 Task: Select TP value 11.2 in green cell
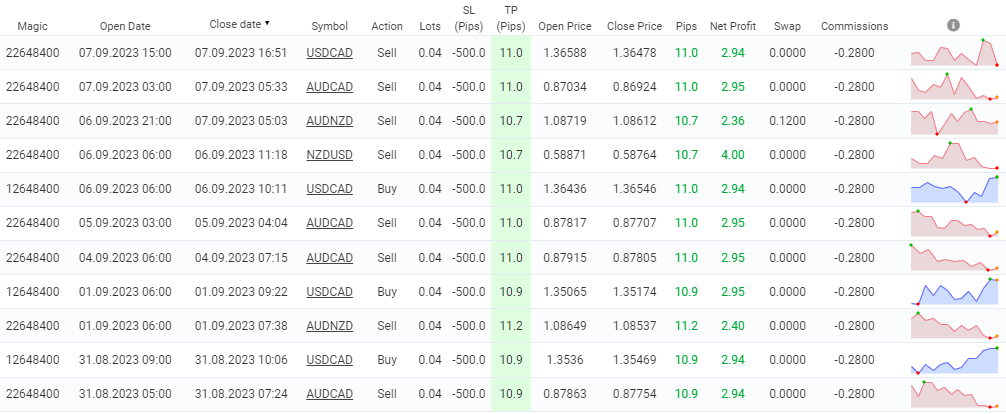[x=511, y=325]
